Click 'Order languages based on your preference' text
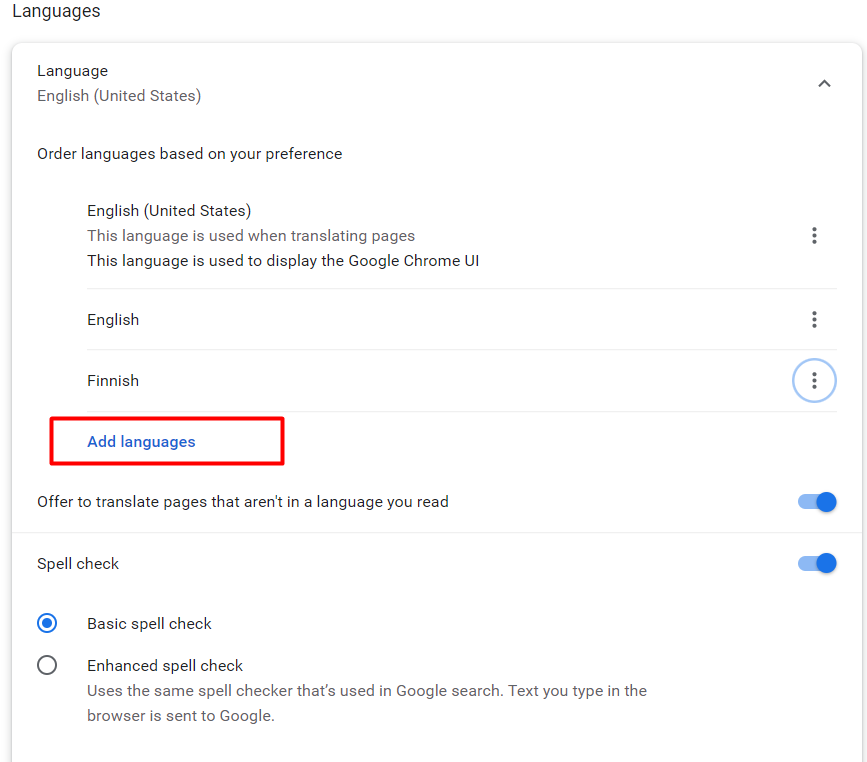This screenshot has height=762, width=867. 190,154
